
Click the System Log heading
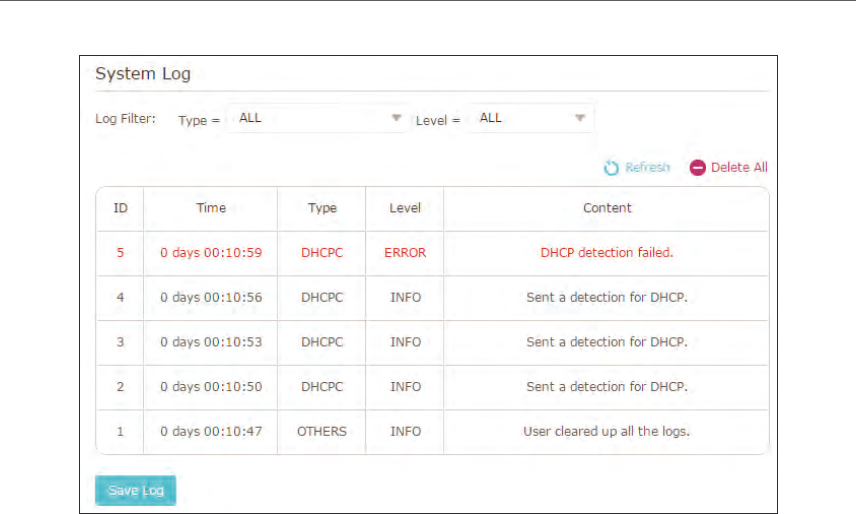(143, 74)
